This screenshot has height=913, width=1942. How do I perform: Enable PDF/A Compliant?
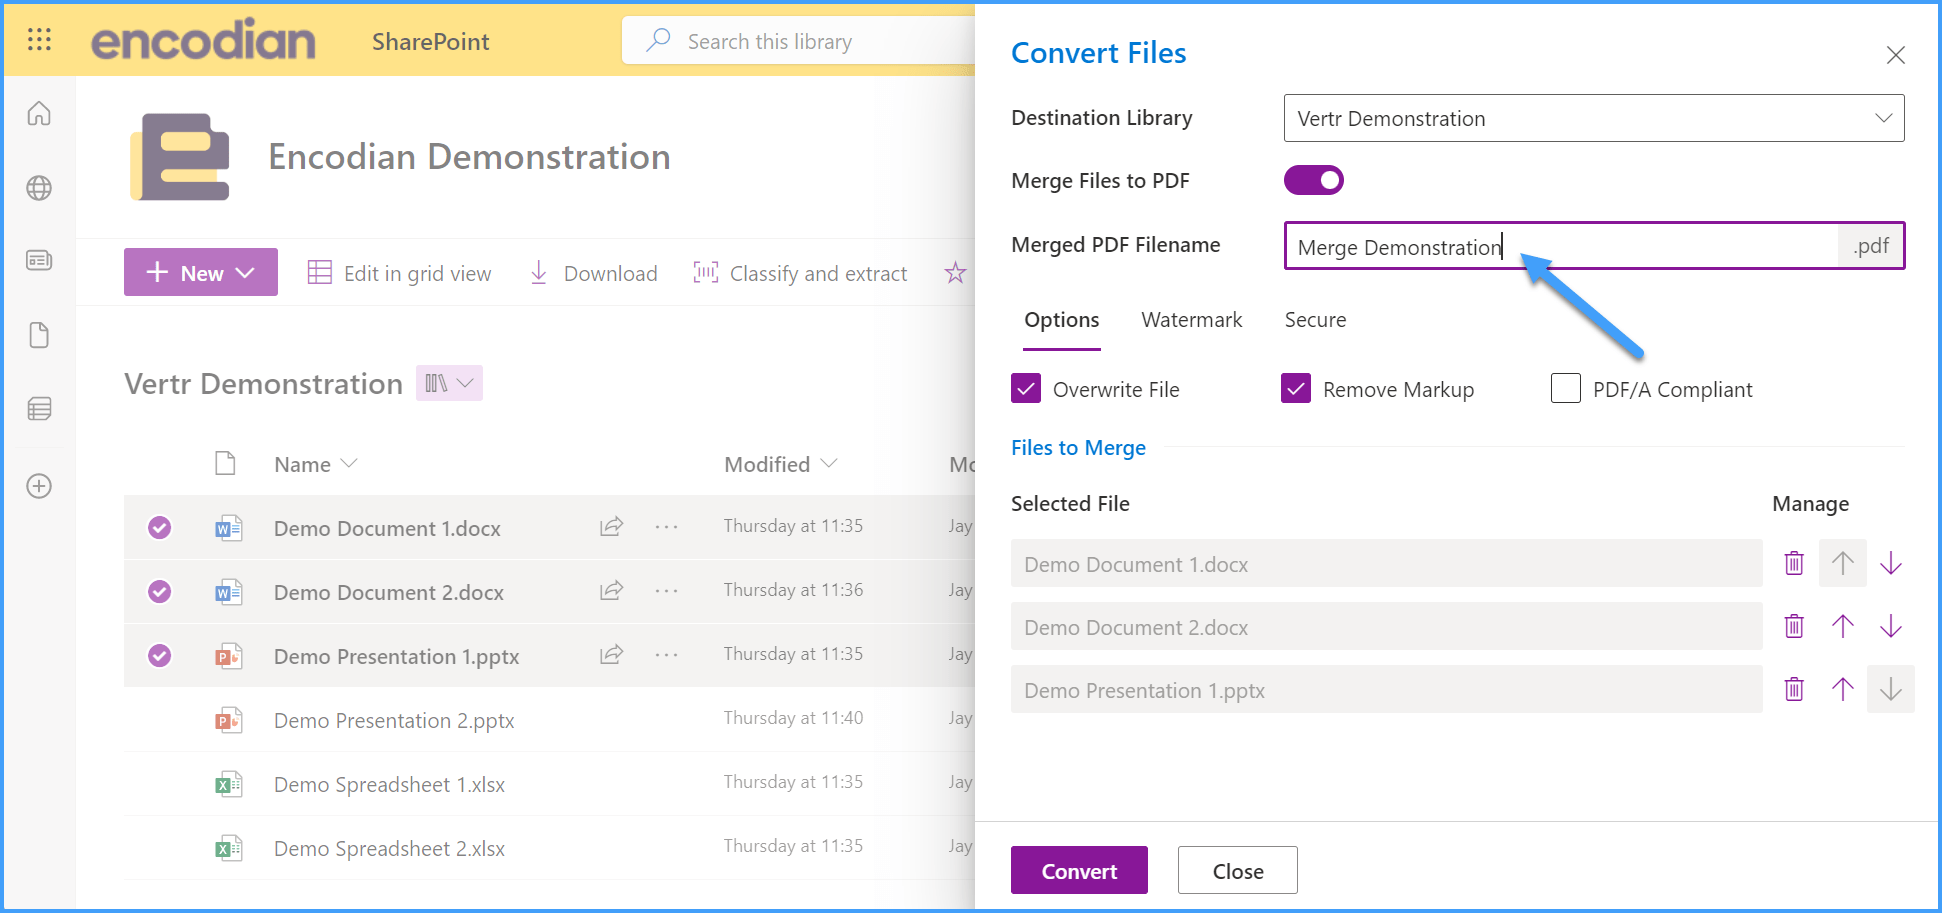coord(1565,388)
